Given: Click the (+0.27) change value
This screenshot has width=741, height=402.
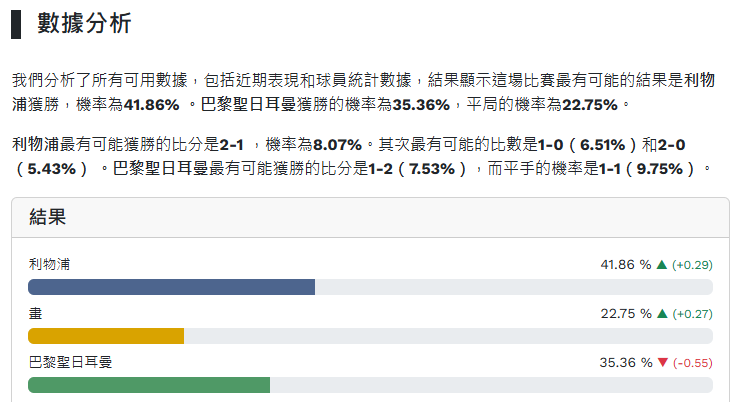Looking at the screenshot, I should pos(692,313).
